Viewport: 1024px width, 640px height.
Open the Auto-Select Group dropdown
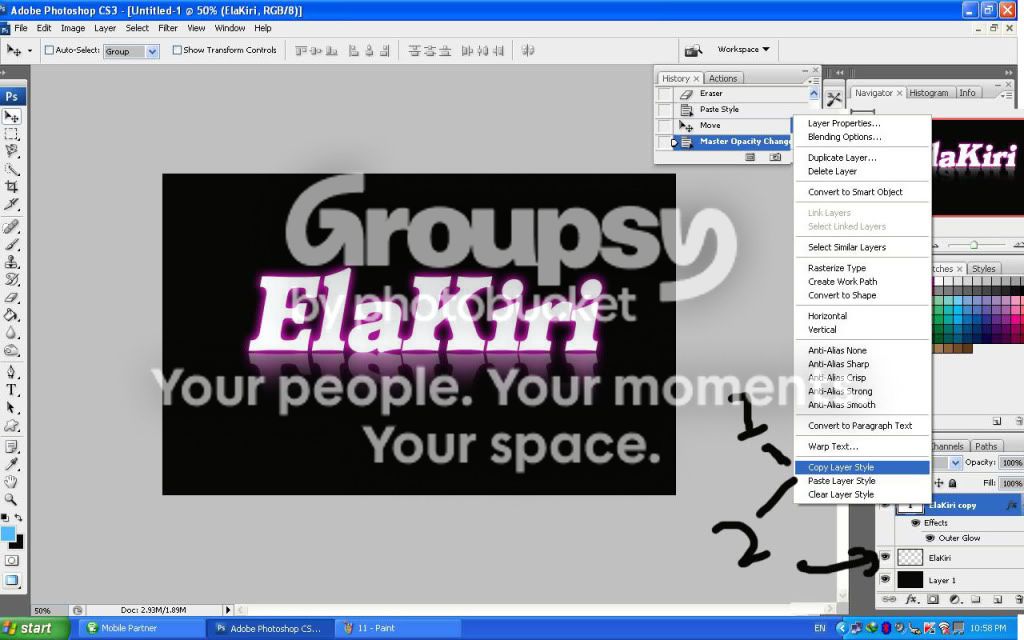152,51
